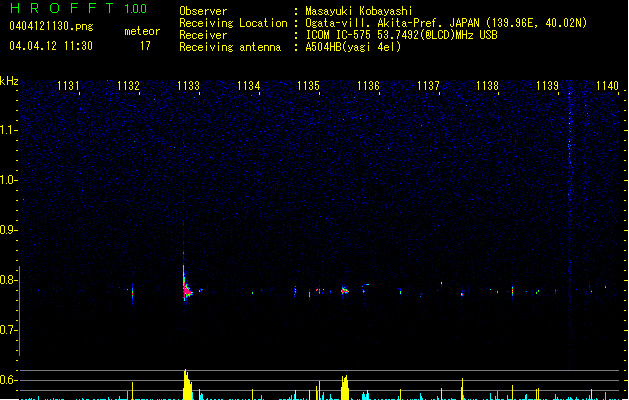This screenshot has height=400, width=629.
Task: Click the 0.6 kHz frequency tick label
Action: 8,380
